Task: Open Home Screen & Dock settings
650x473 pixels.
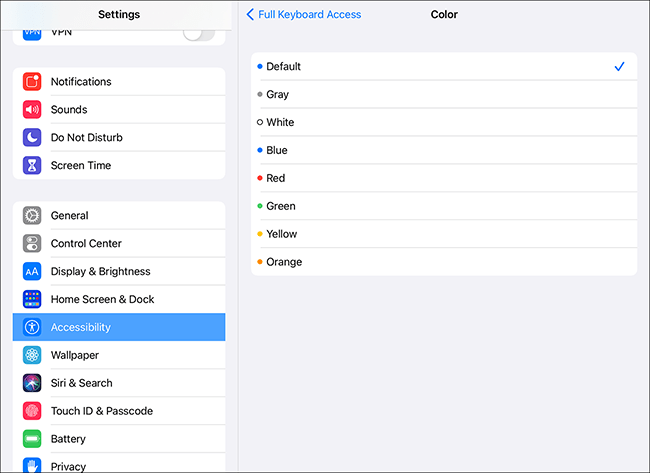Action: coord(119,299)
